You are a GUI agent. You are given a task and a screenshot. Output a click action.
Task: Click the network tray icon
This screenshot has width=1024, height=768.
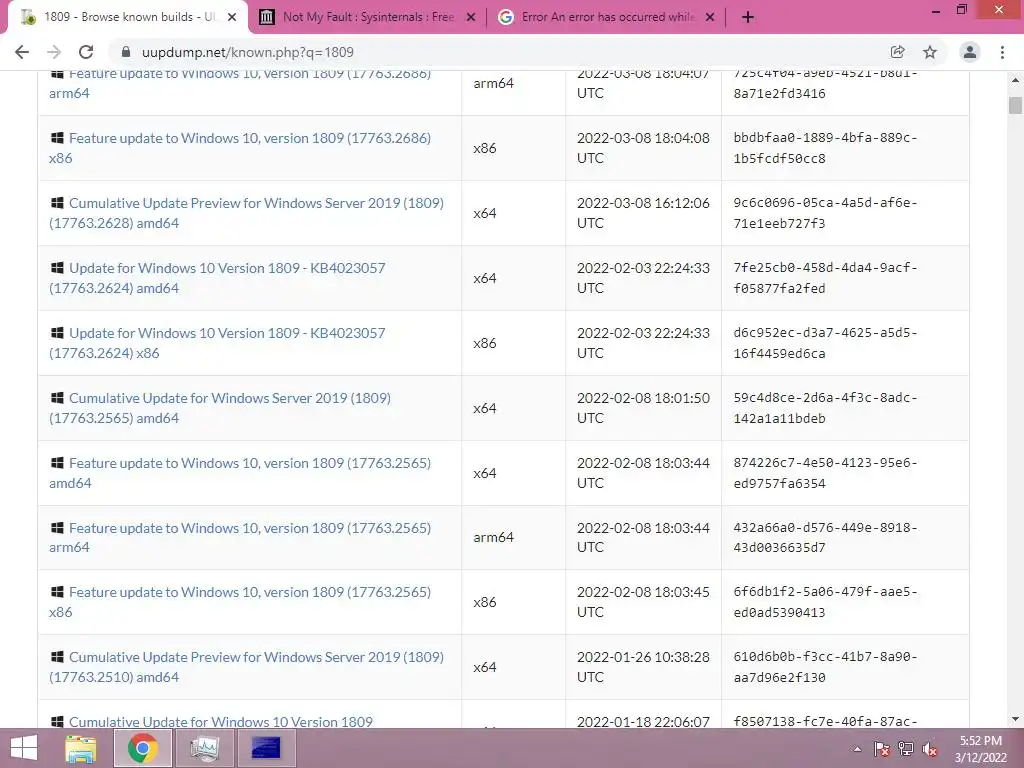point(906,749)
